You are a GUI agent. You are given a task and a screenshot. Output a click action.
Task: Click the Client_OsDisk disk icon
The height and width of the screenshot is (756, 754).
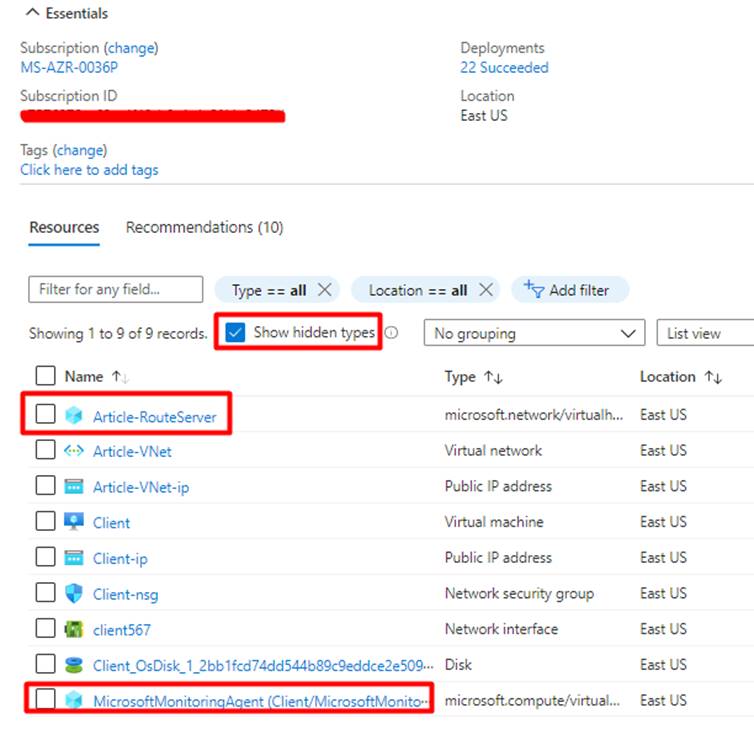pos(74,665)
